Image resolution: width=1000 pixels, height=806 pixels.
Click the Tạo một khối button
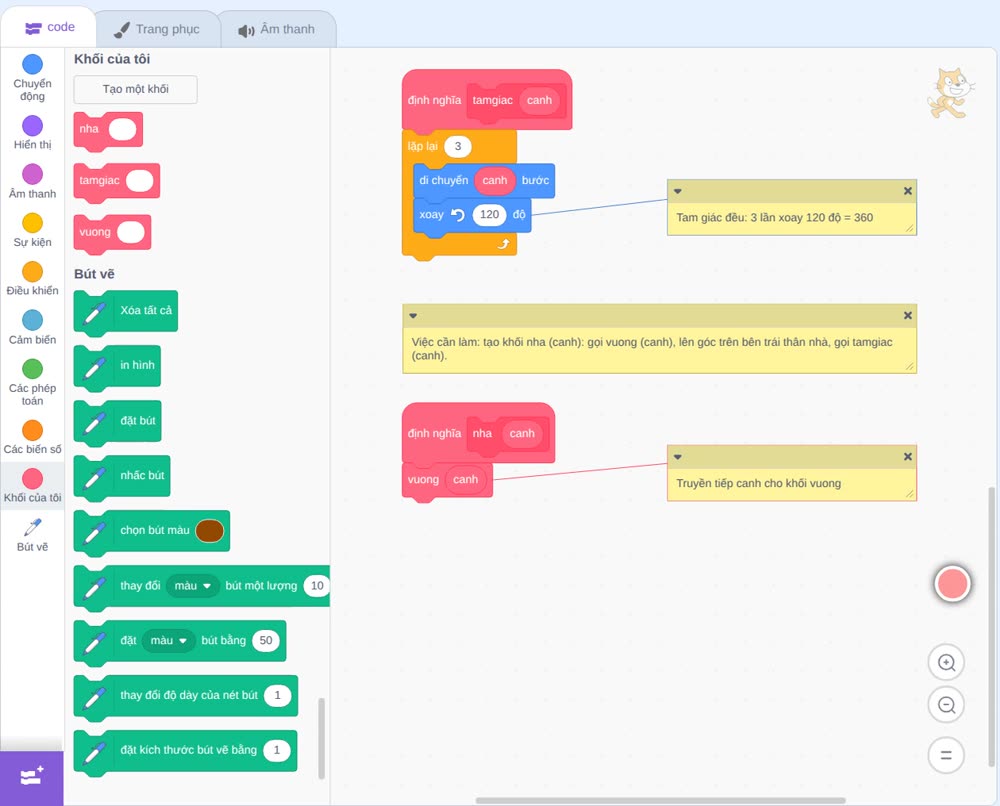tap(136, 89)
